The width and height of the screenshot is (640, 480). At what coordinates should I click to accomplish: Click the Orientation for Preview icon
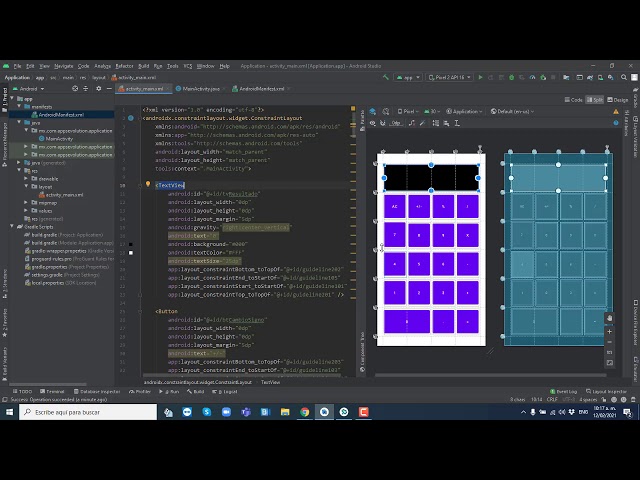pyautogui.click(x=386, y=111)
